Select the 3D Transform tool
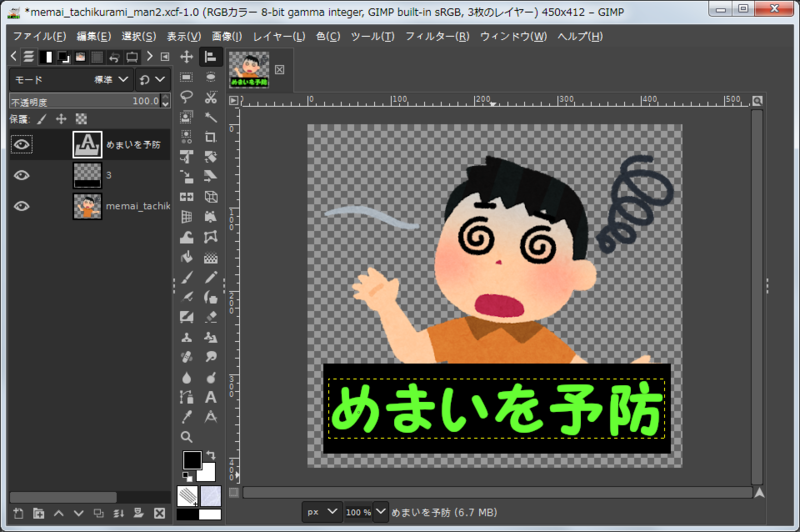The image size is (800, 532). click(211, 197)
